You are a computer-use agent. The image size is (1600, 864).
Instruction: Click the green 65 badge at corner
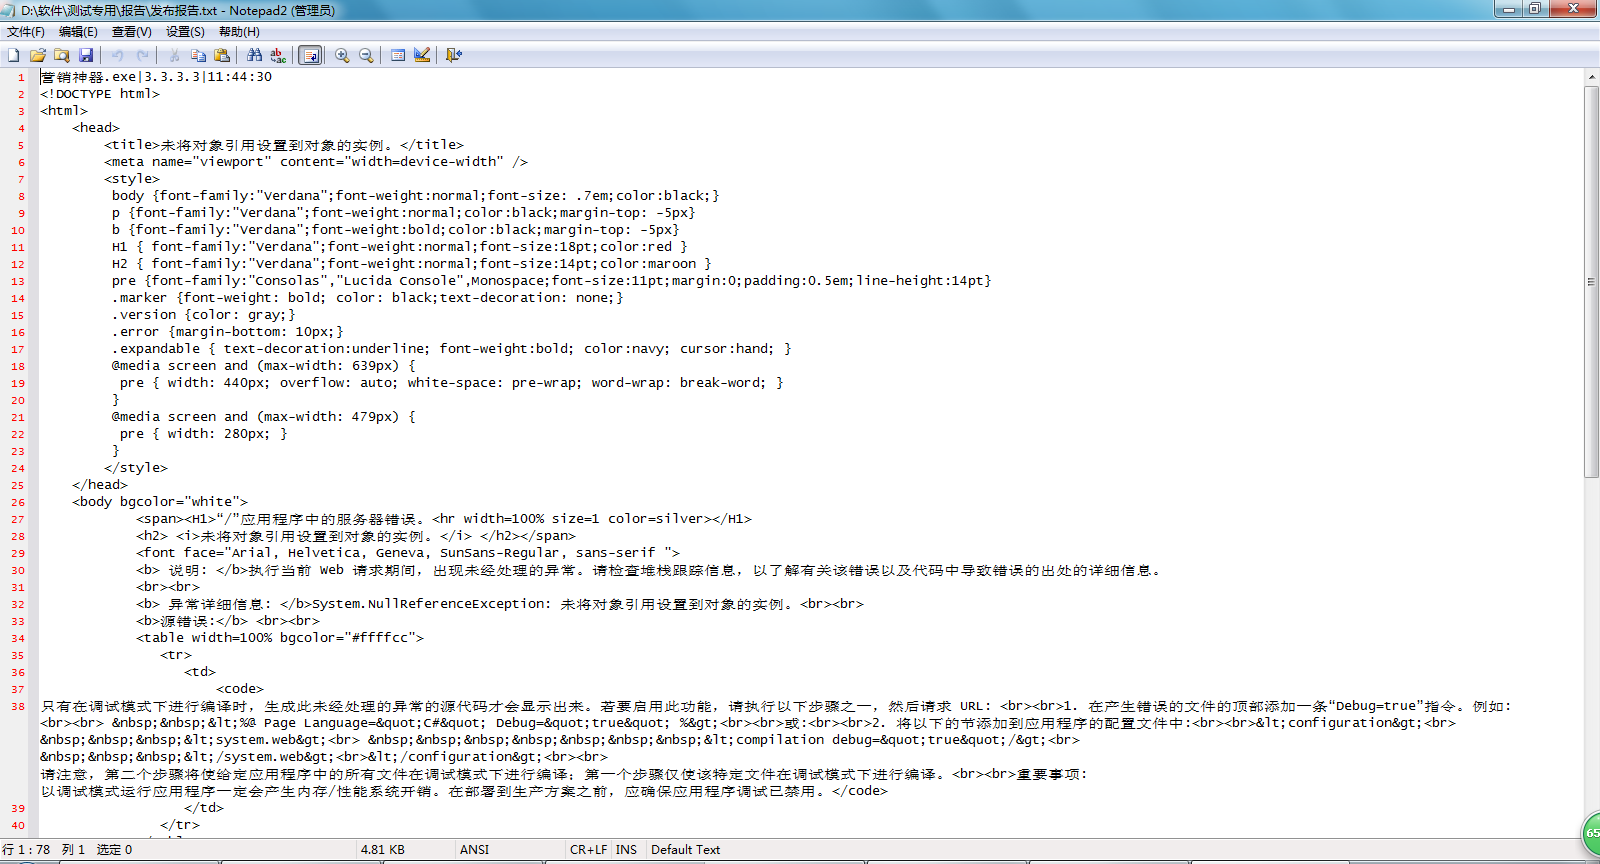1590,832
